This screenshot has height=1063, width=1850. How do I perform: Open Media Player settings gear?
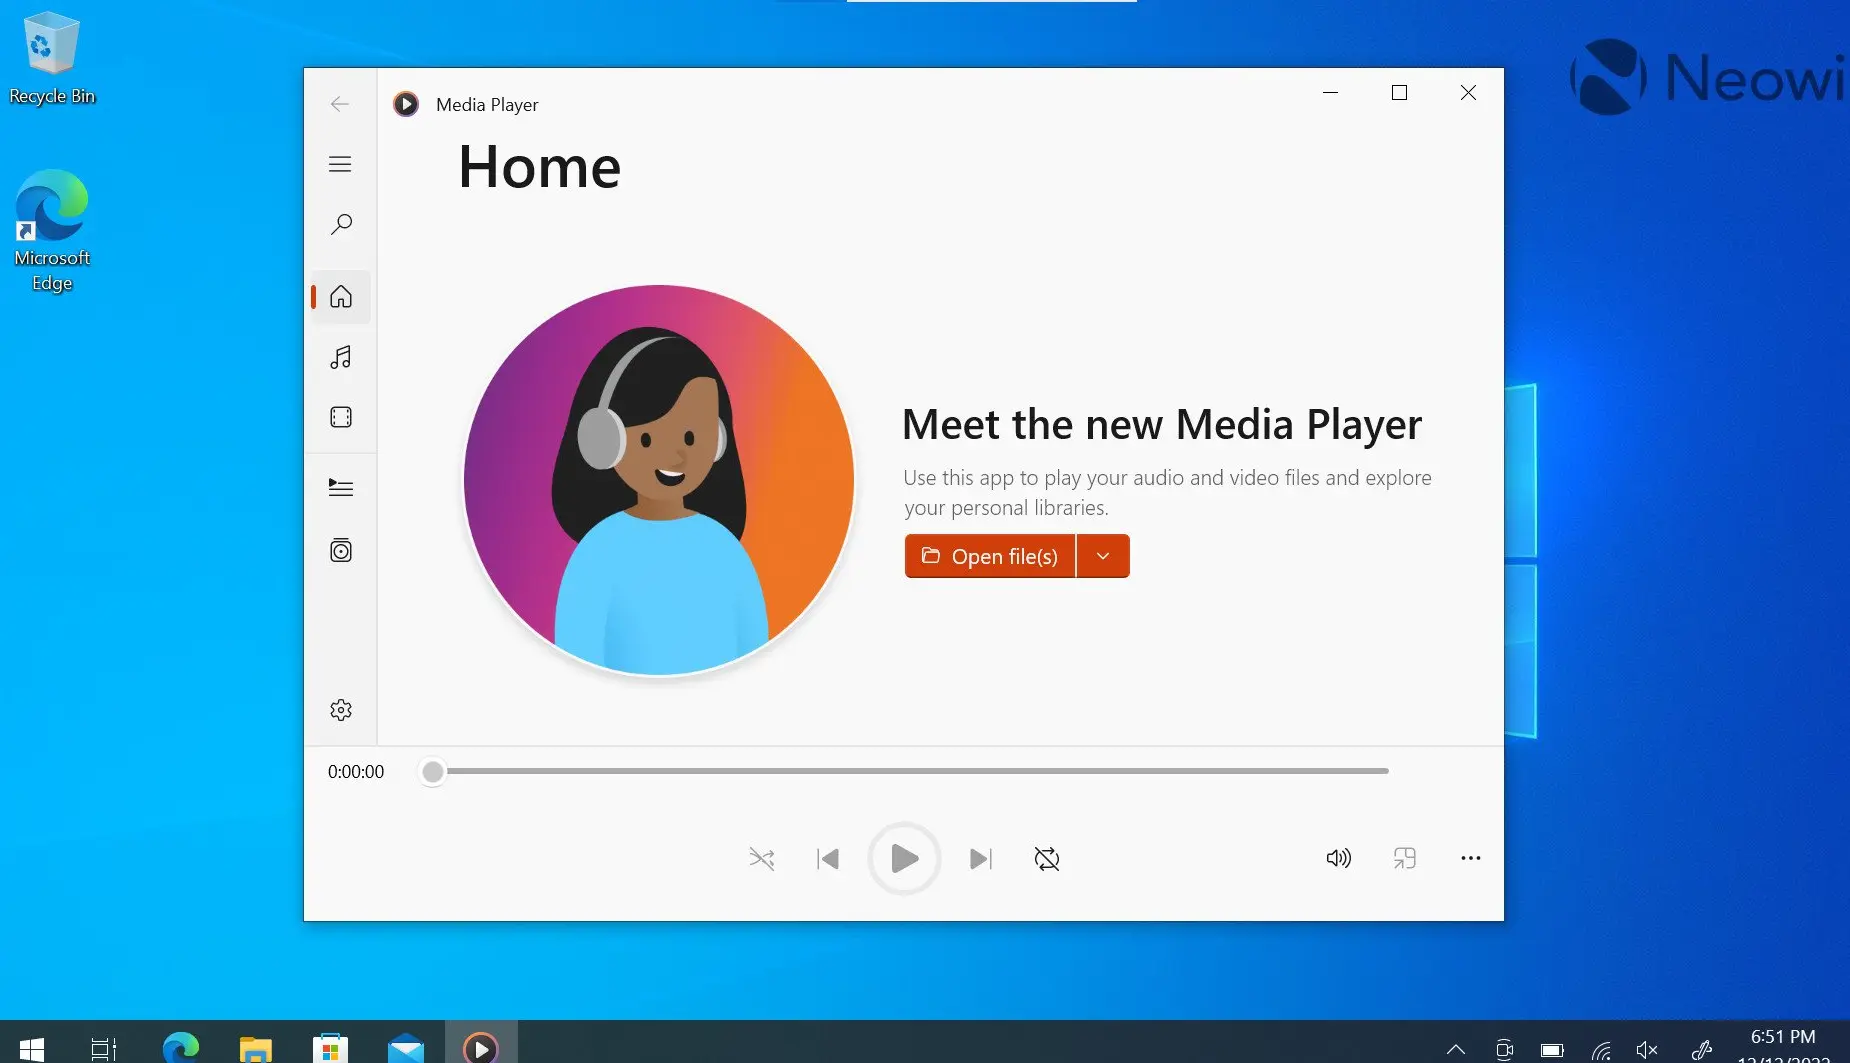point(341,710)
